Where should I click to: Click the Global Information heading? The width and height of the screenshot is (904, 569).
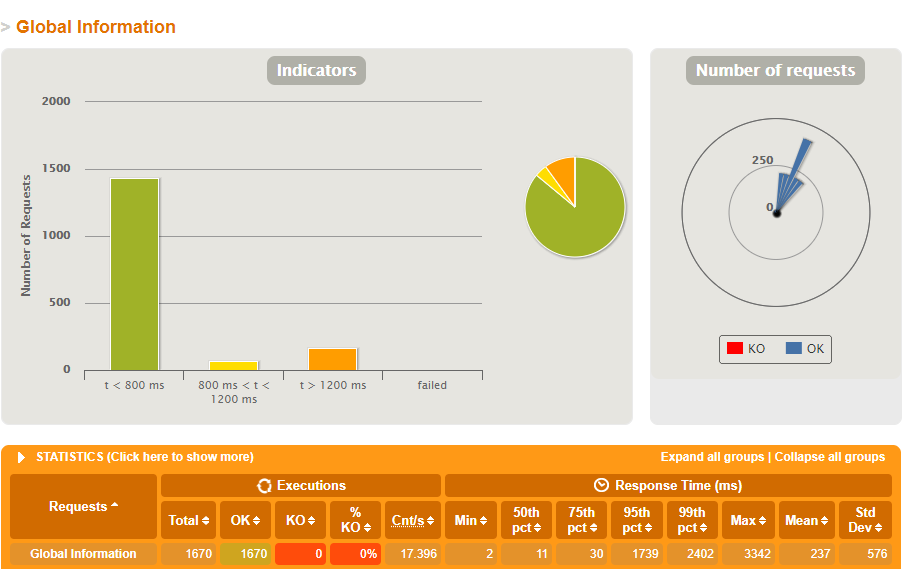95,27
